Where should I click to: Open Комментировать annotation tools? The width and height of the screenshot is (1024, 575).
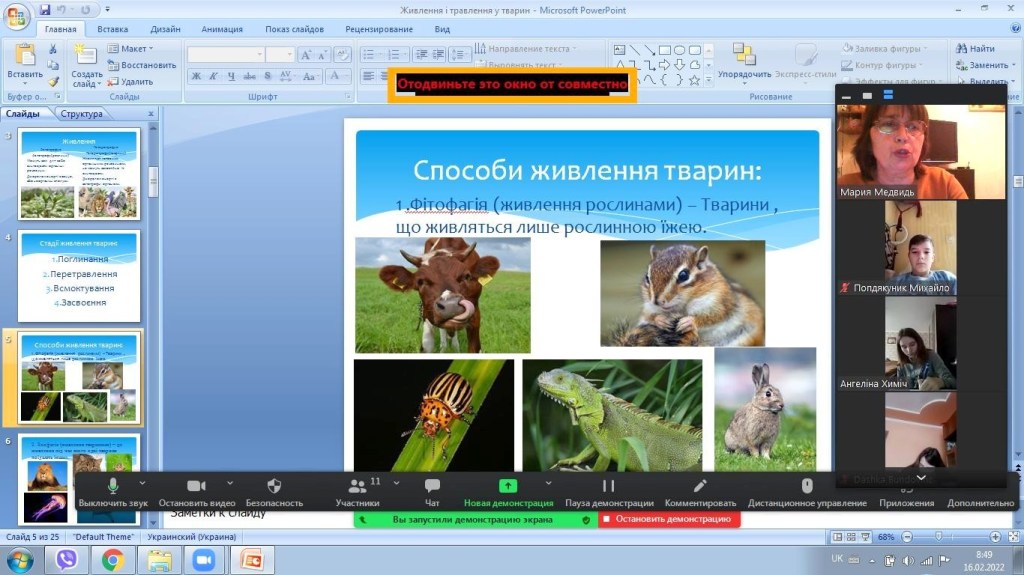click(700, 487)
